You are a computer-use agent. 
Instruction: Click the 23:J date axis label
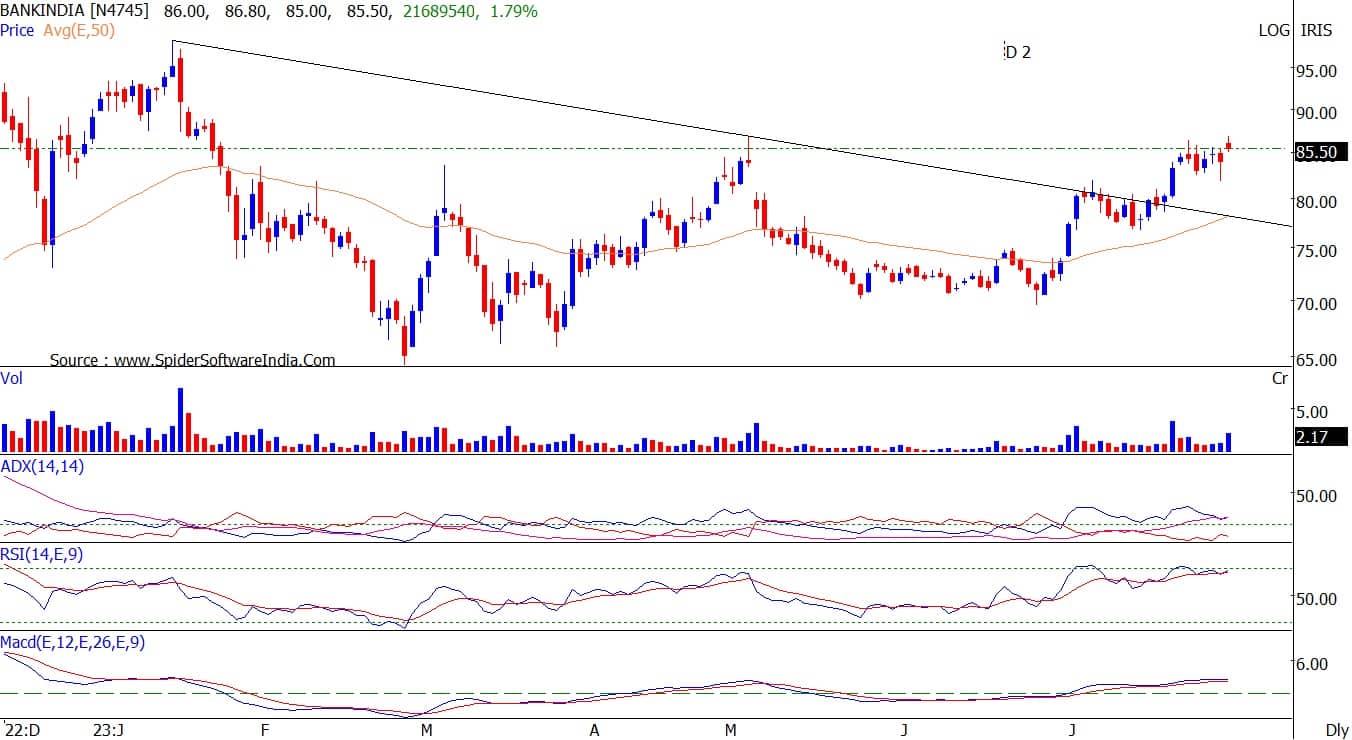[x=108, y=730]
